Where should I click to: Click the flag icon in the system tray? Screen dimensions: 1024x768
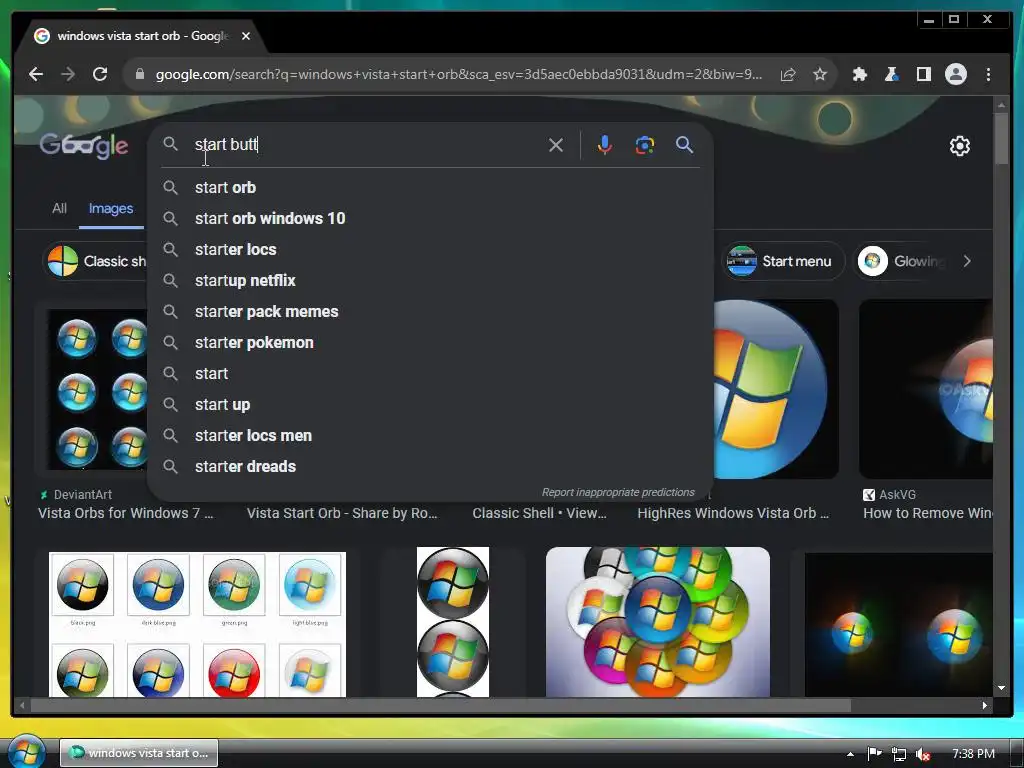(874, 754)
